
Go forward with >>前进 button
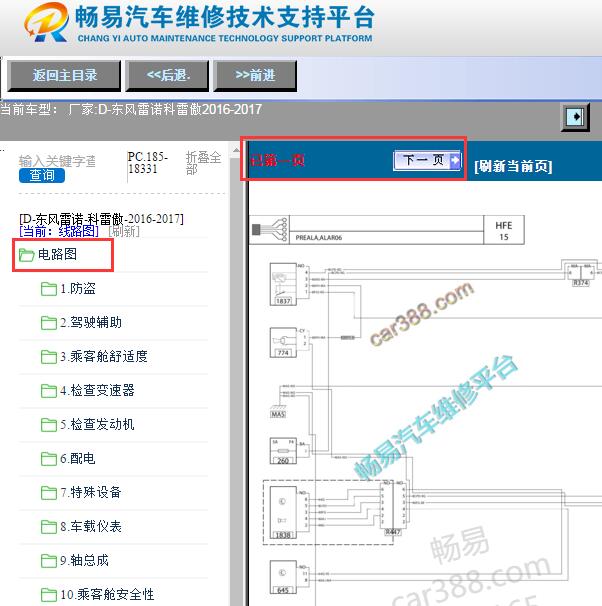point(255,76)
